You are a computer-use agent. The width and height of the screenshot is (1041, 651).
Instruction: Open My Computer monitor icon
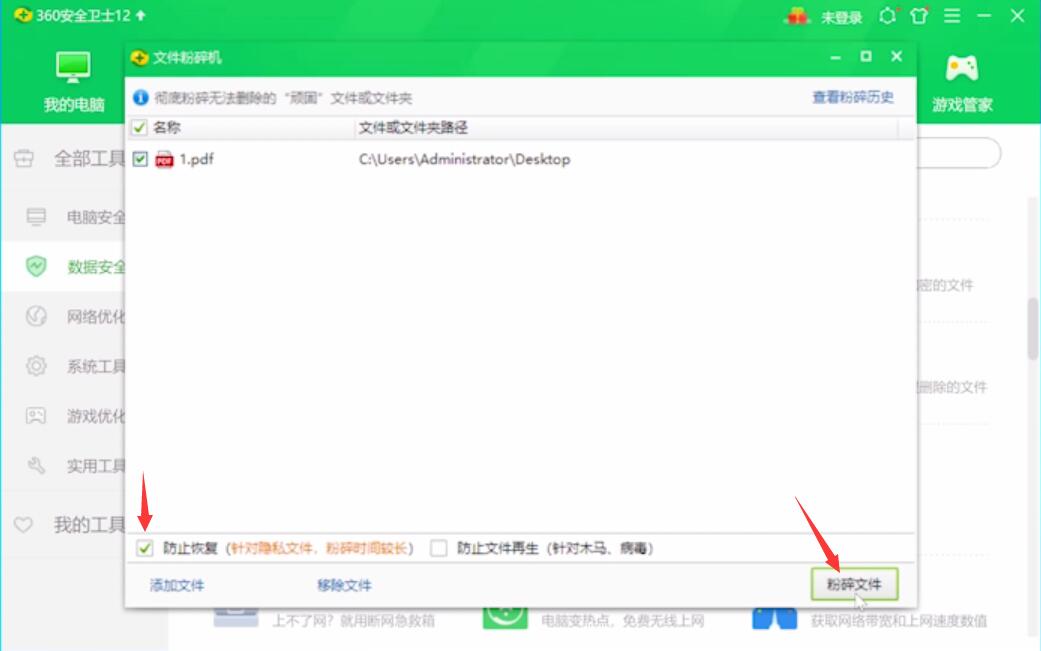73,66
